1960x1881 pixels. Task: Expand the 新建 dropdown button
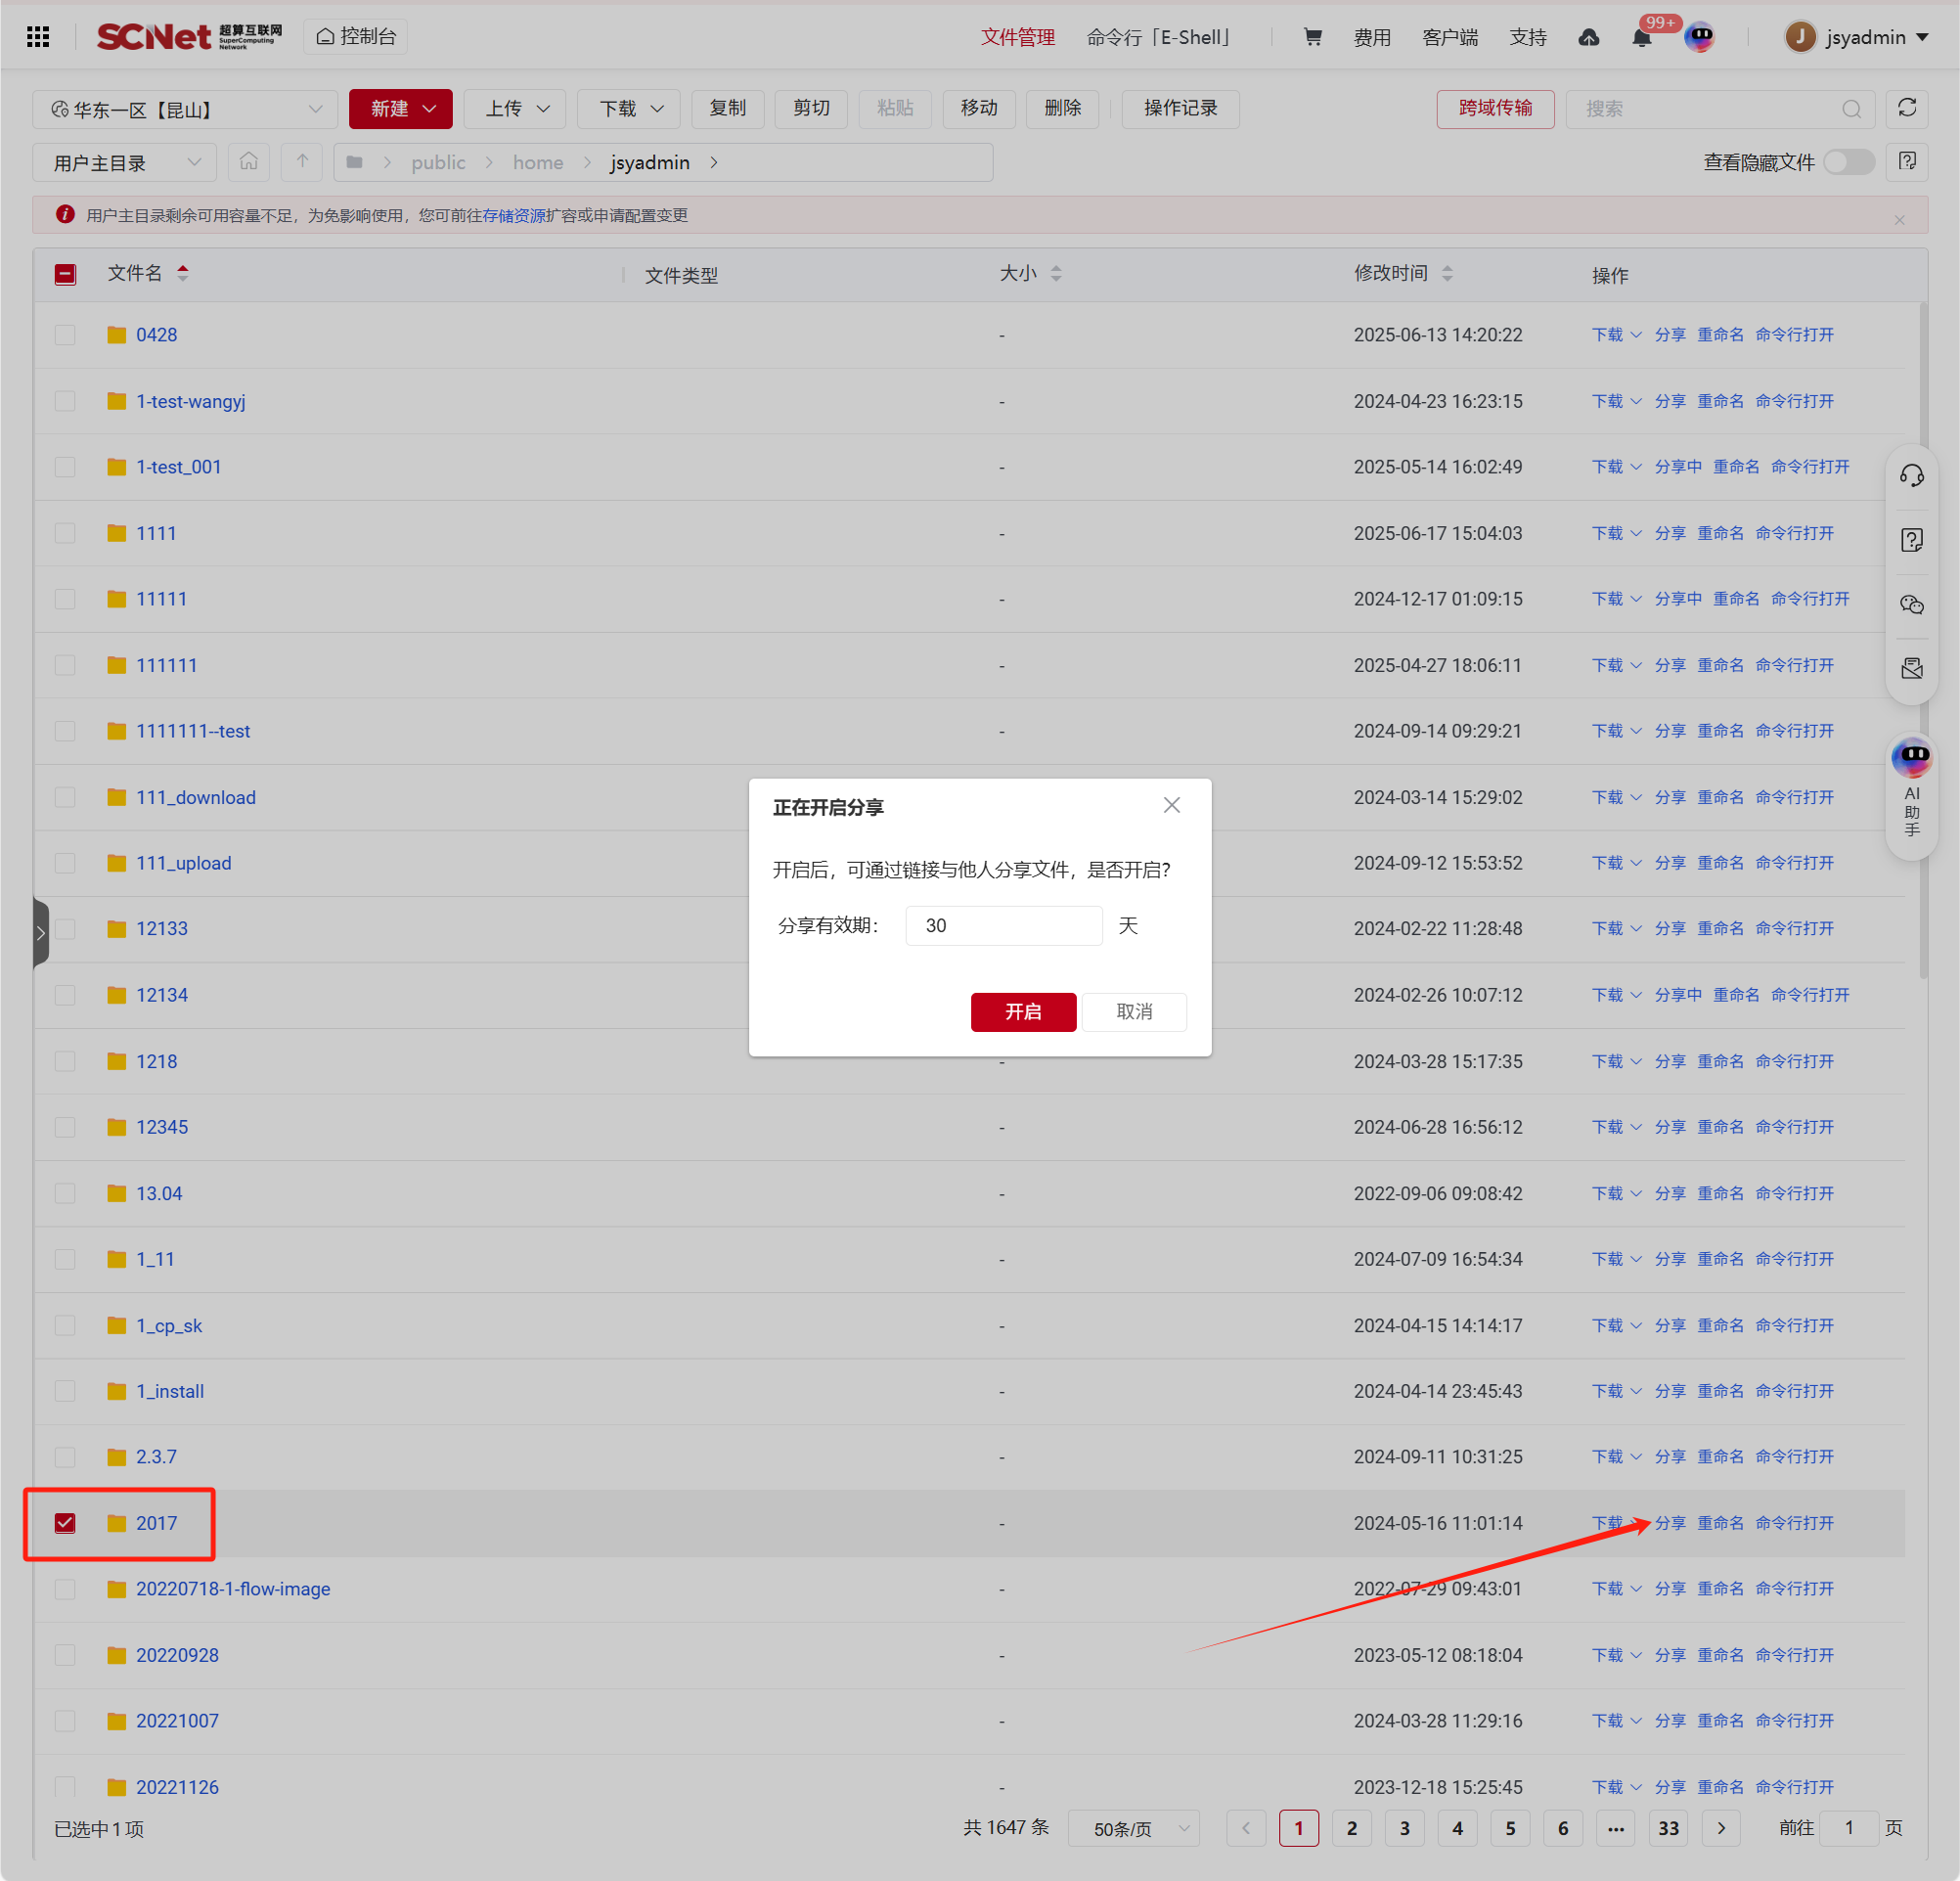401,109
